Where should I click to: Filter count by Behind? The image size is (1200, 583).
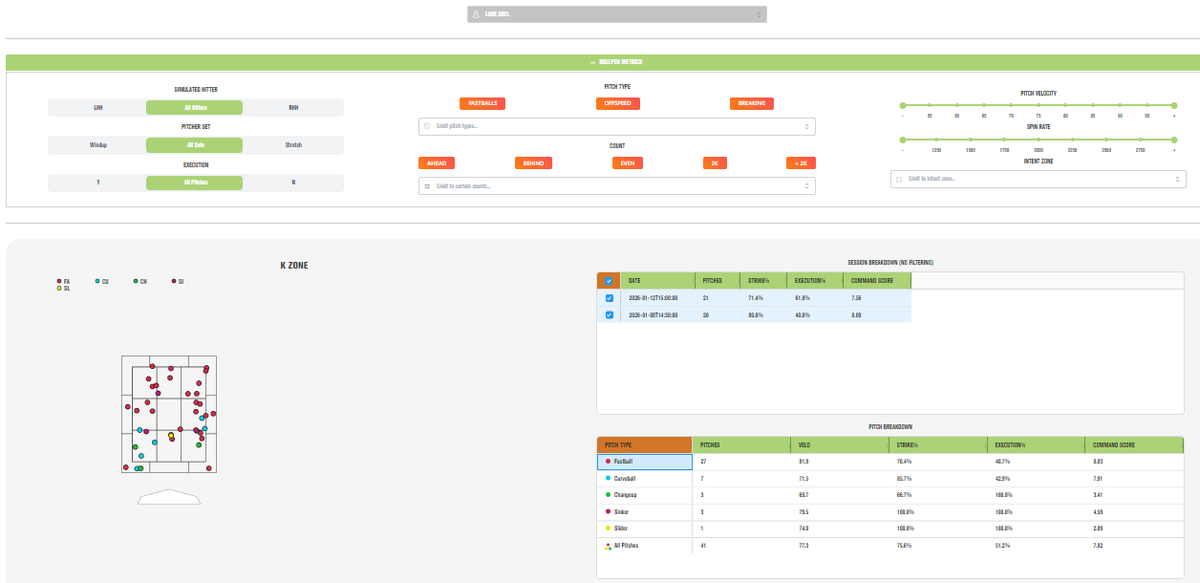[x=533, y=163]
